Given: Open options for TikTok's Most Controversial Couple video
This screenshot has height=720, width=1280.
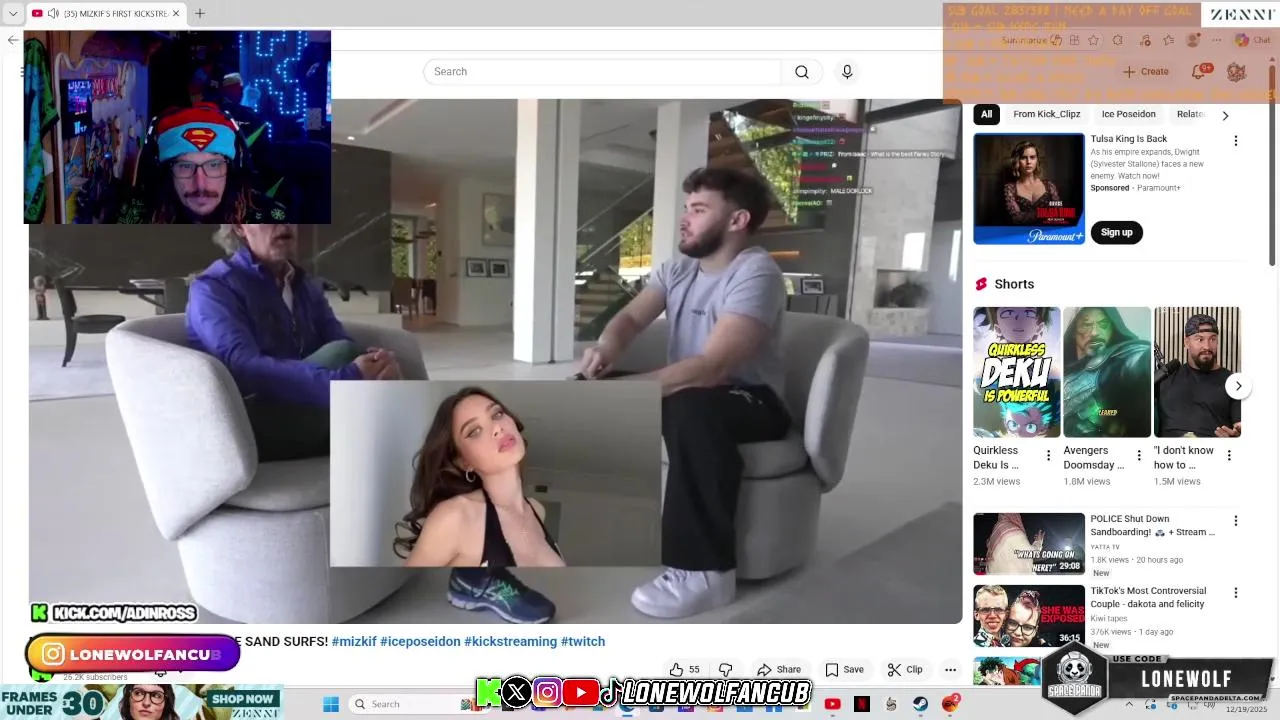Looking at the screenshot, I should coord(1235,593).
